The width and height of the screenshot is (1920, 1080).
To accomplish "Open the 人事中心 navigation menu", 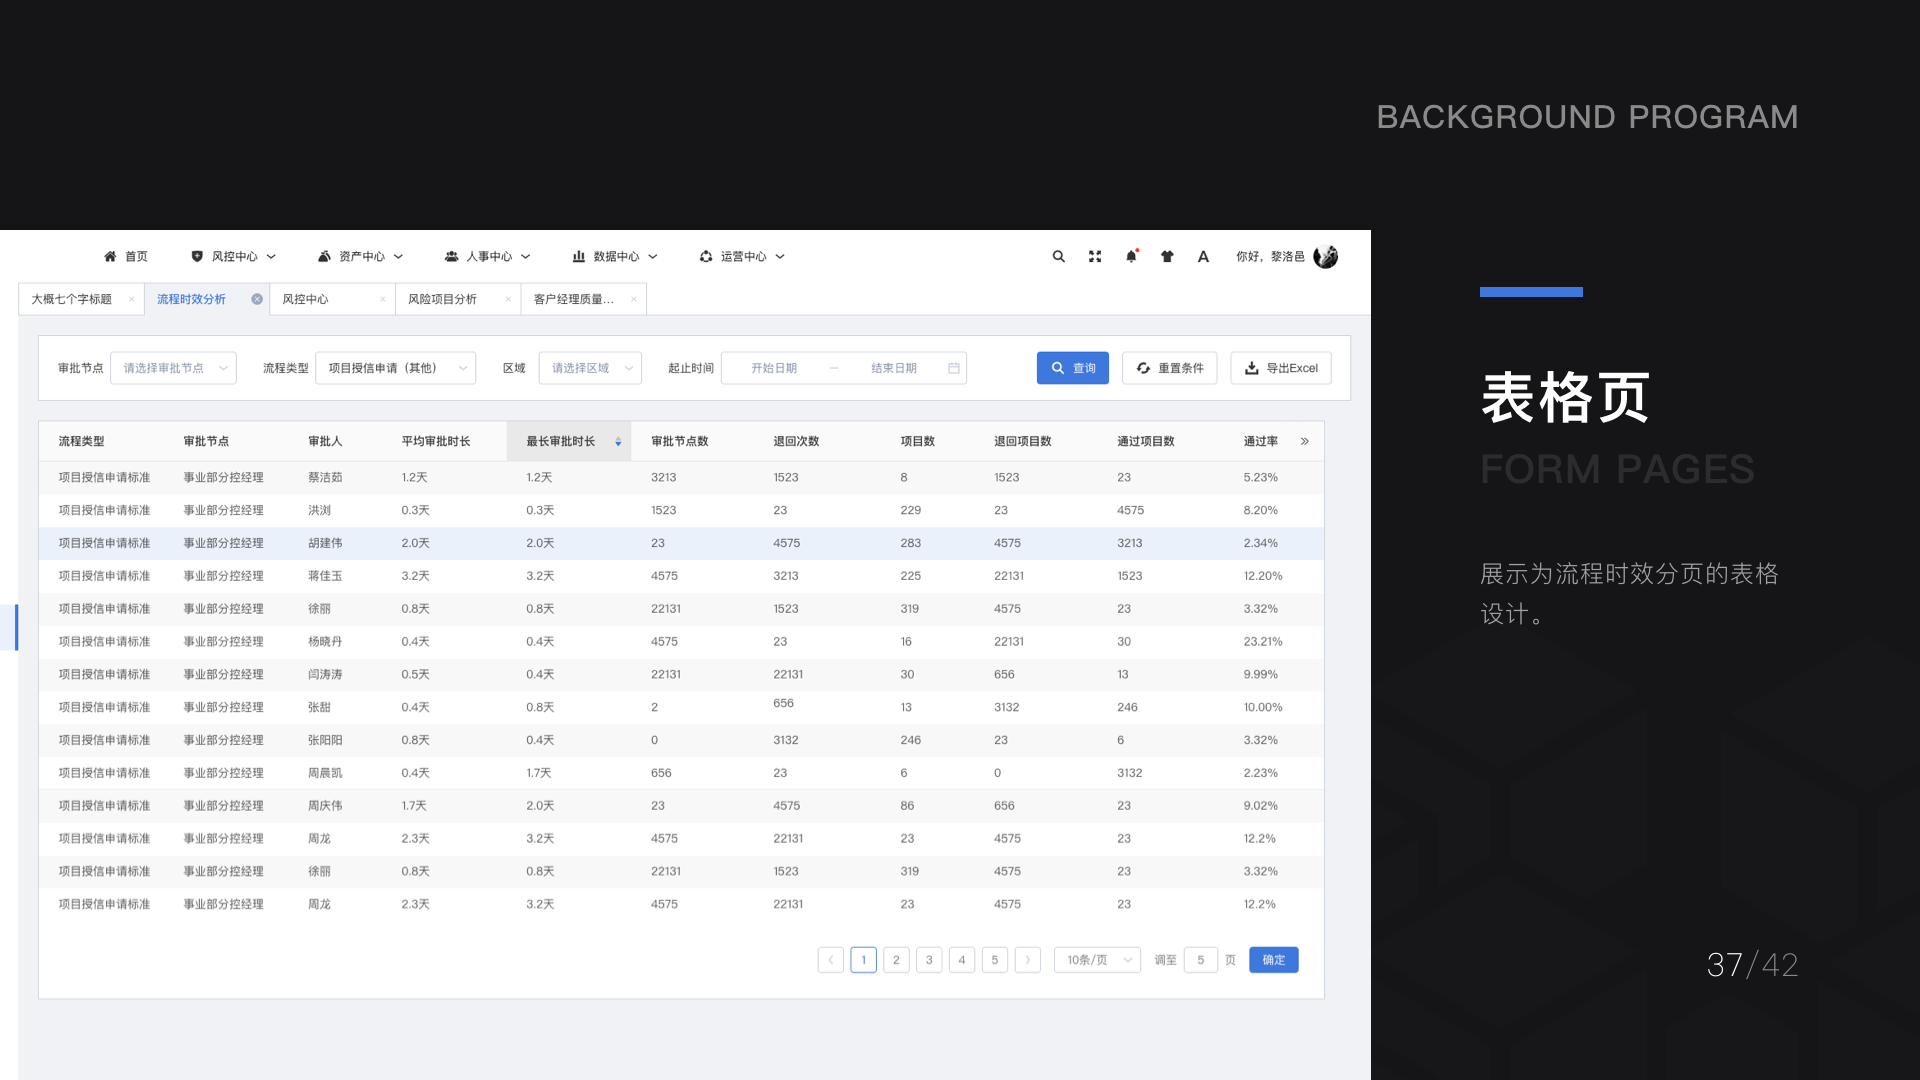I will [x=487, y=257].
